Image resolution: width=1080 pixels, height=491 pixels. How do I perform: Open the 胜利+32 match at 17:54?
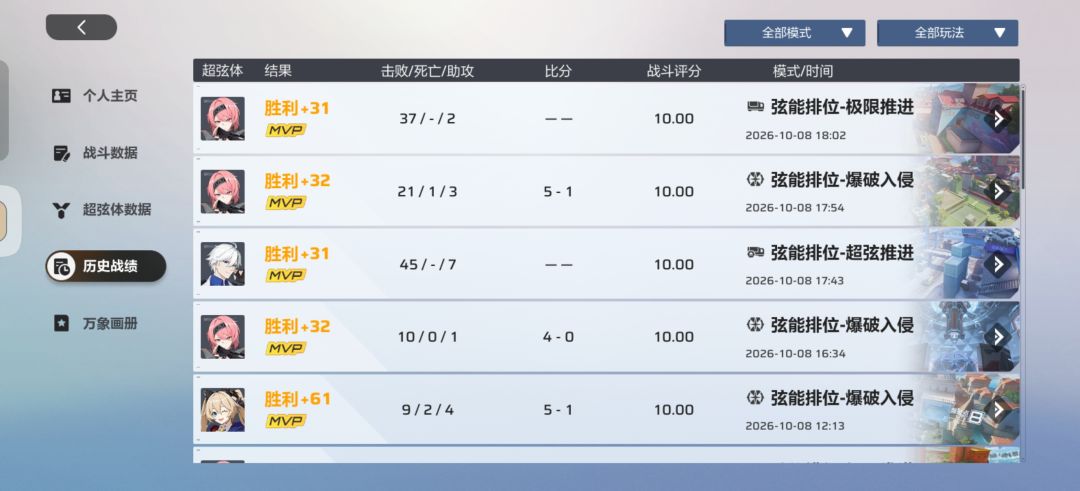click(606, 191)
